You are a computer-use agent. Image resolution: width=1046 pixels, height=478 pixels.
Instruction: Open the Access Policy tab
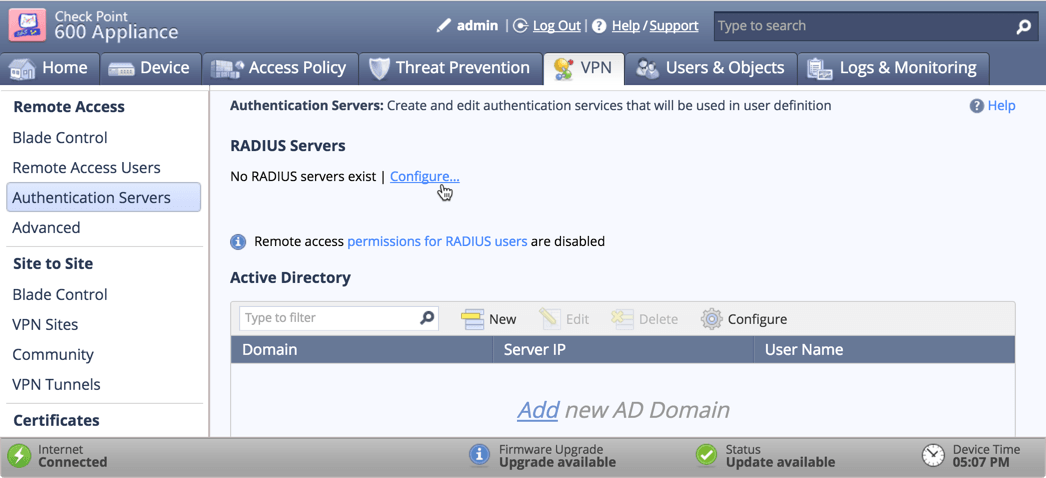280,68
